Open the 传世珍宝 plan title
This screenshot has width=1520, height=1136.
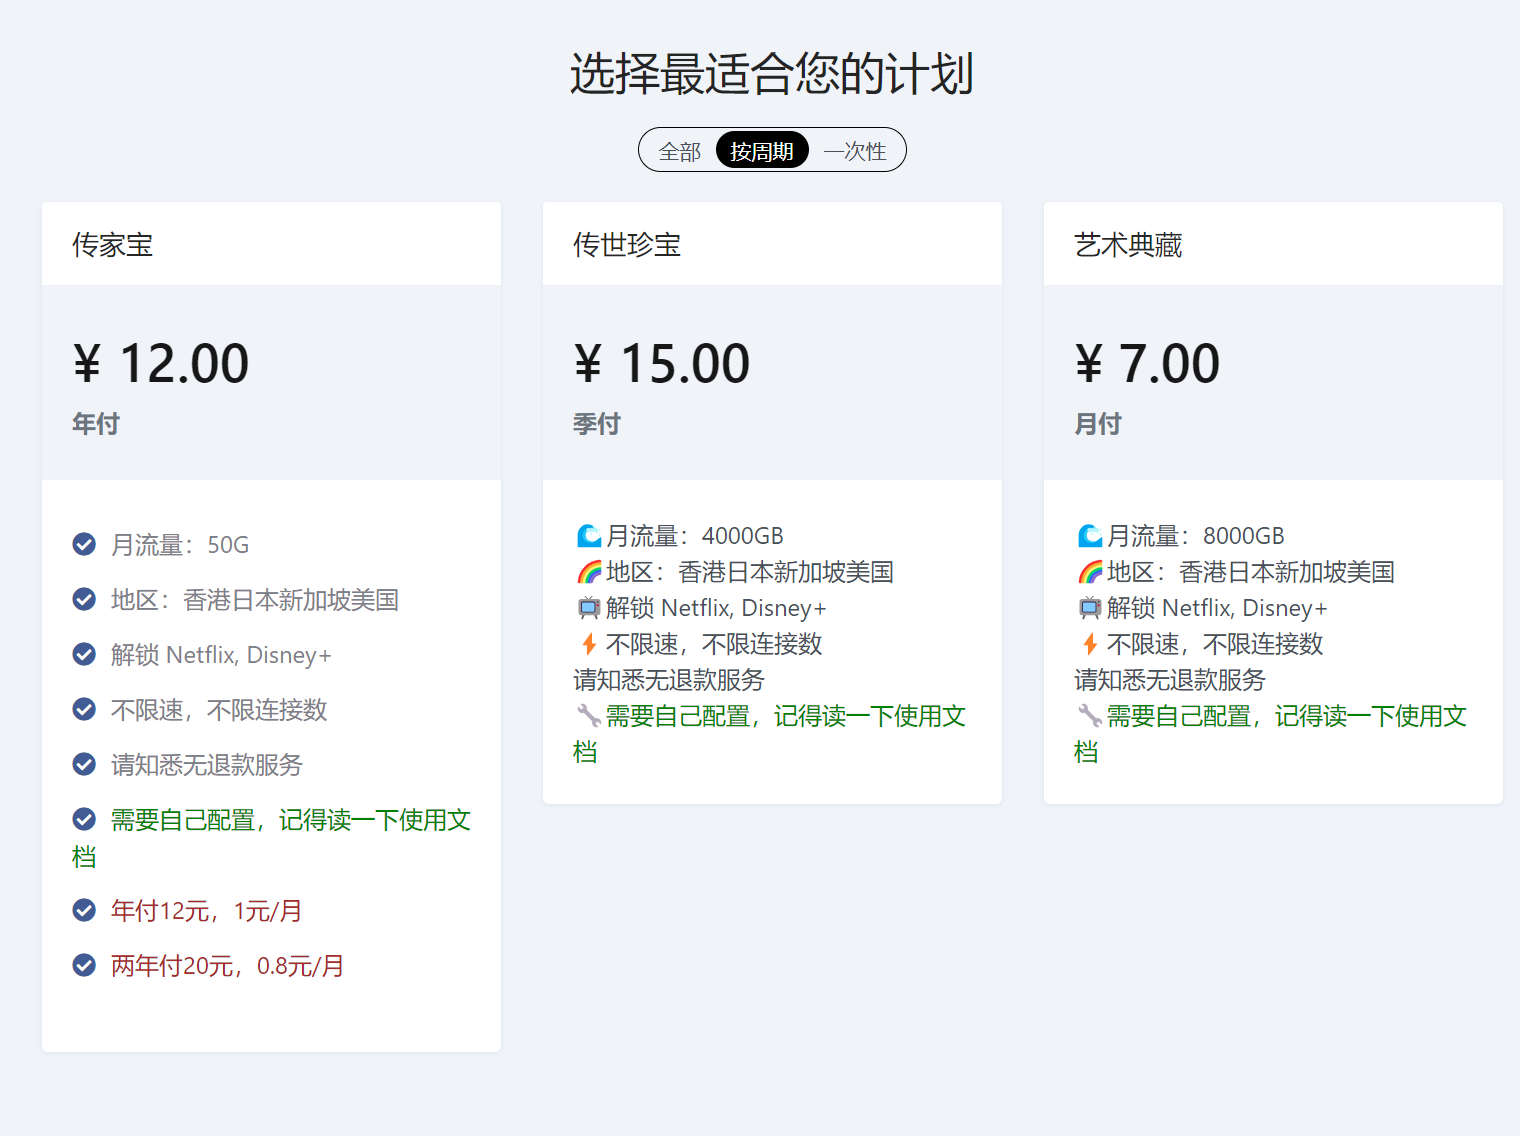click(x=627, y=245)
